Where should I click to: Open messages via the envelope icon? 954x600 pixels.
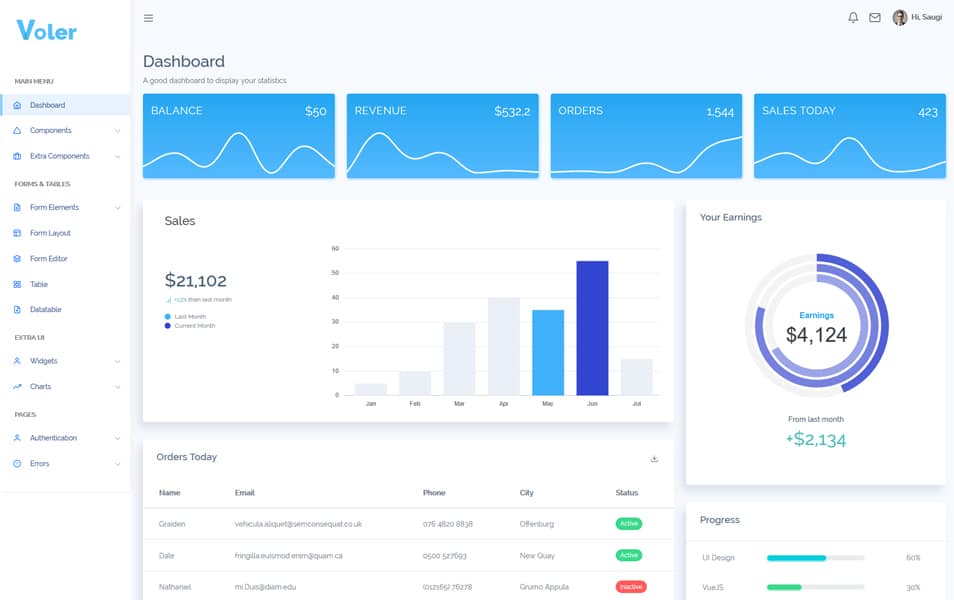(x=876, y=17)
